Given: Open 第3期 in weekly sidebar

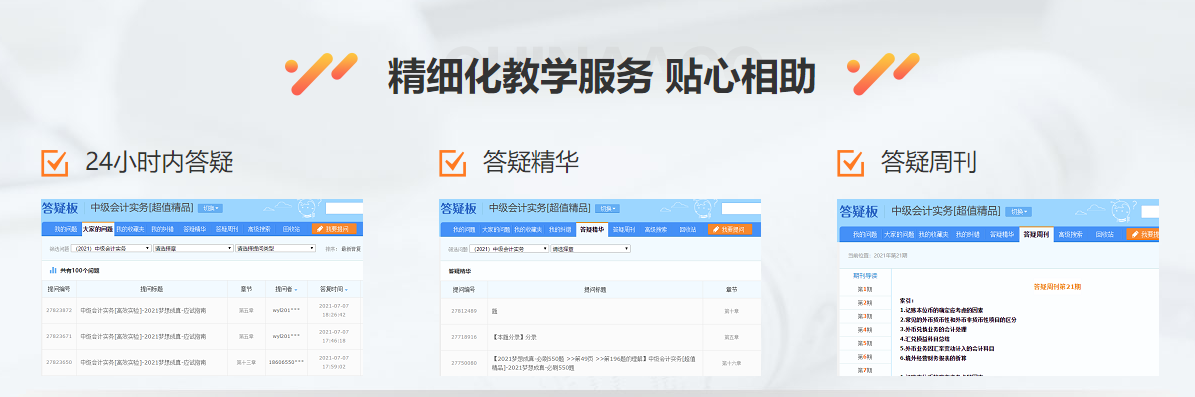Looking at the screenshot, I should click(864, 316).
